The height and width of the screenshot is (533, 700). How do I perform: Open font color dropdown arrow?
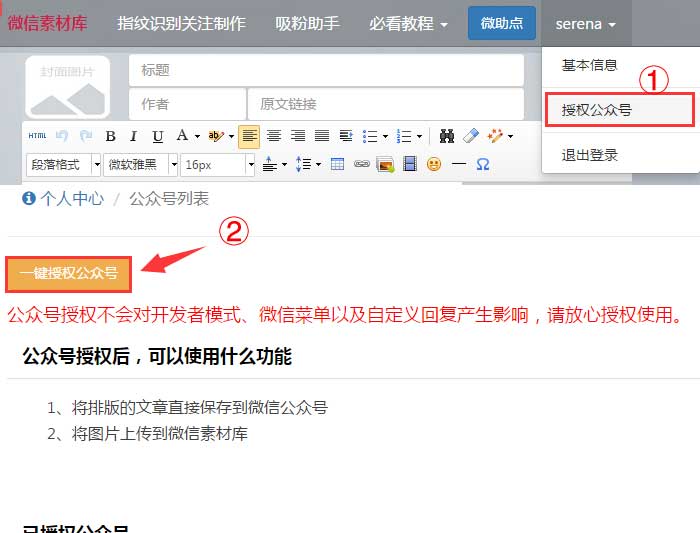point(197,136)
